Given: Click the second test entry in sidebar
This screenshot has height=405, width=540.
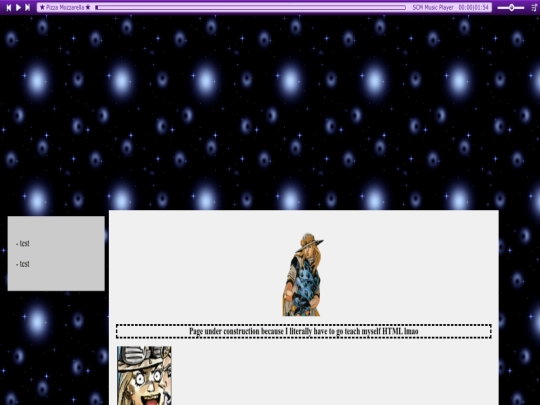Looking at the screenshot, I should pos(23,264).
